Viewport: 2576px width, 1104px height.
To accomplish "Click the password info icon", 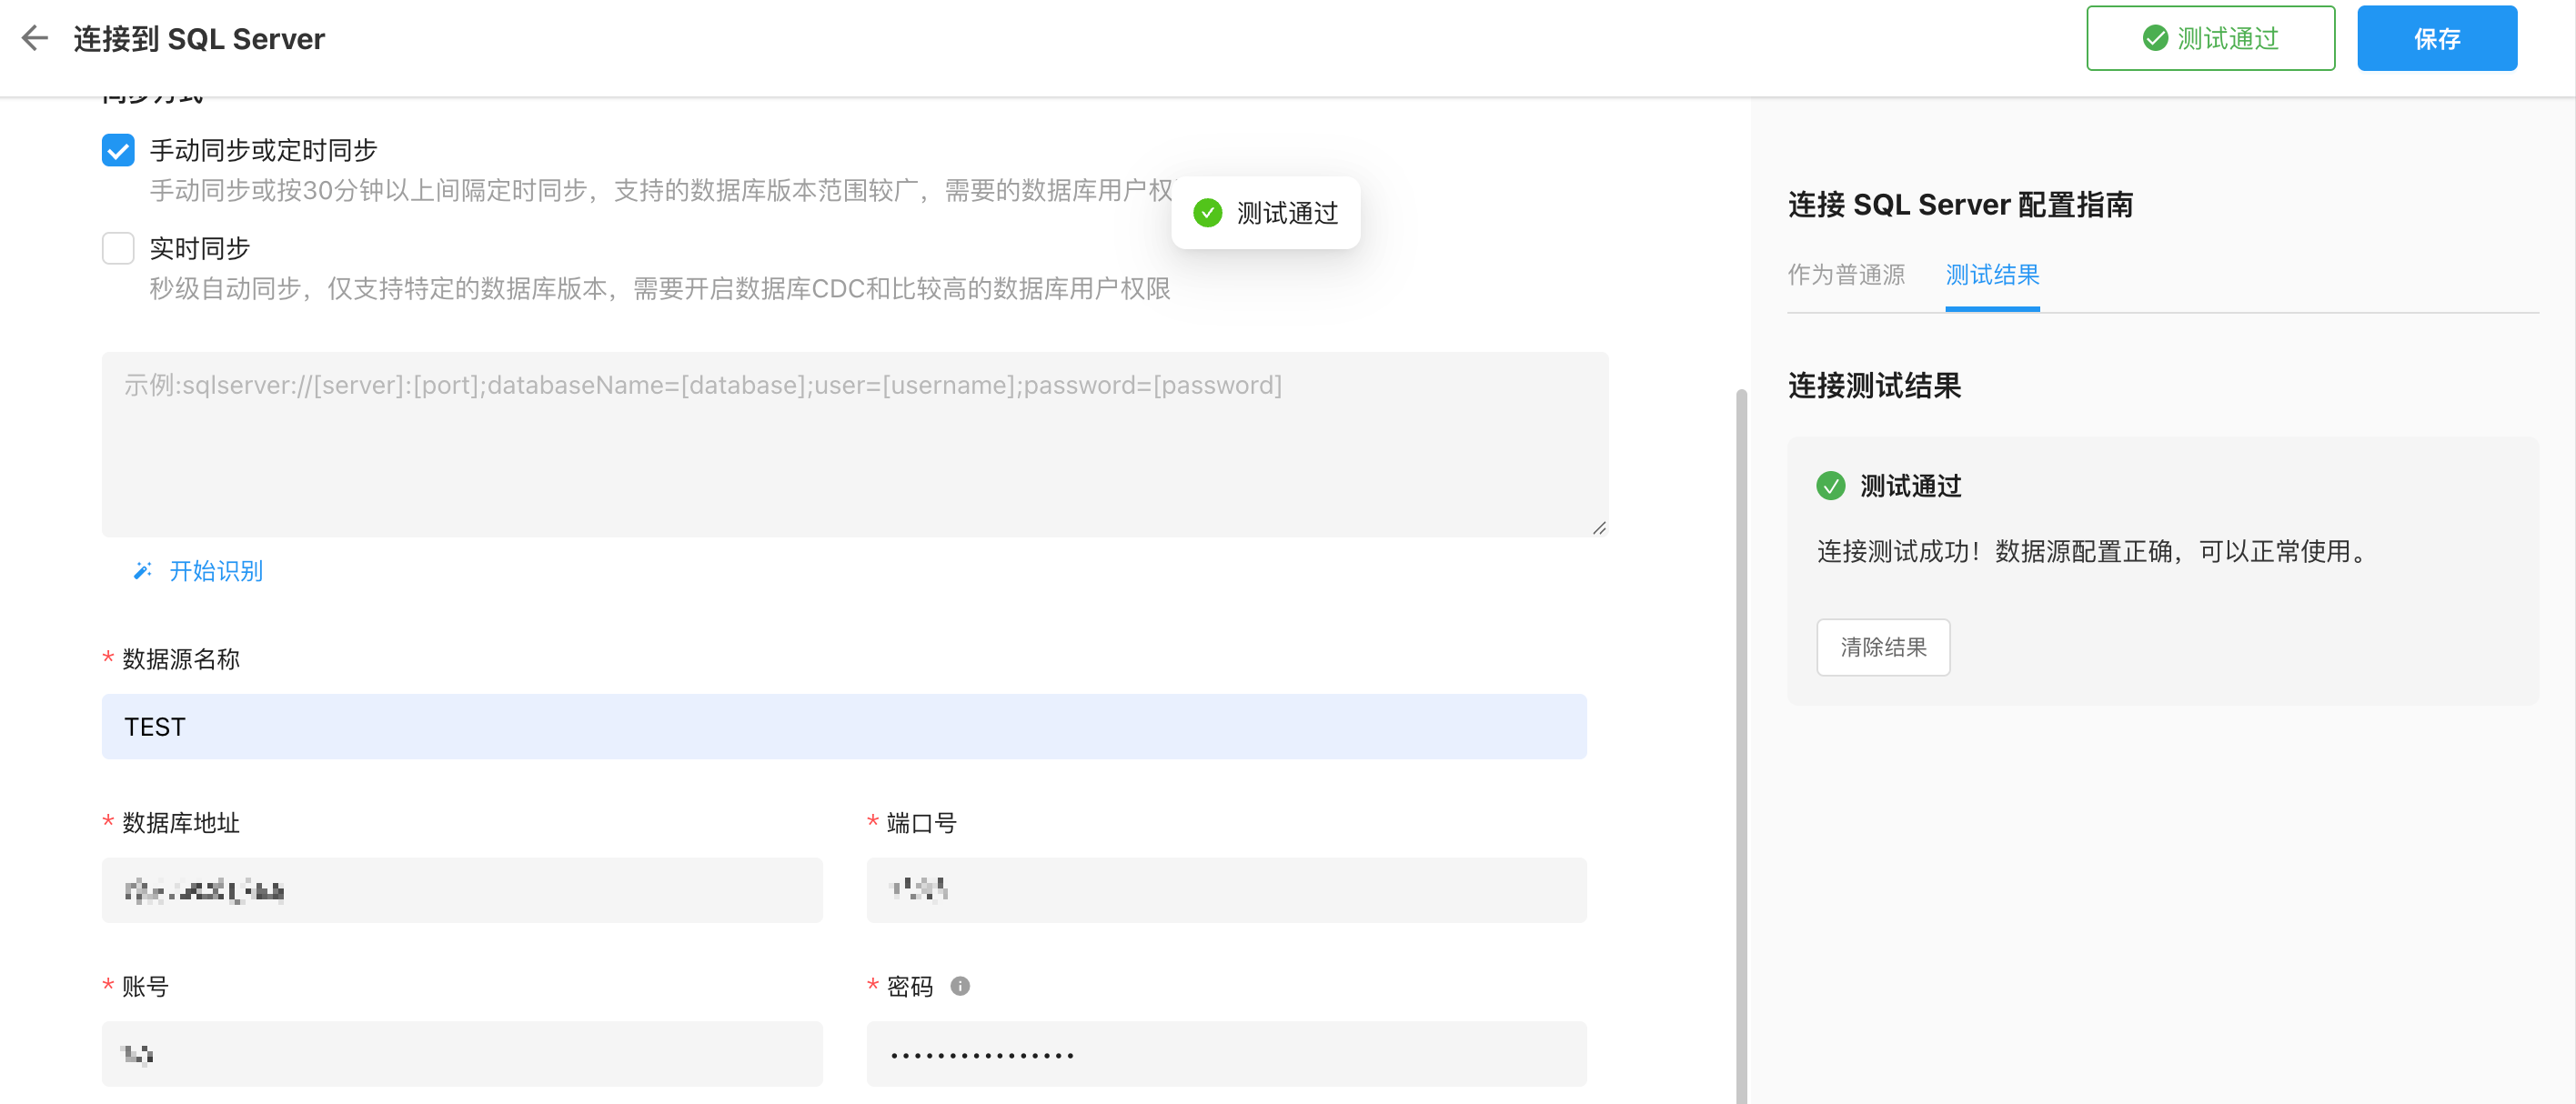I will [959, 986].
